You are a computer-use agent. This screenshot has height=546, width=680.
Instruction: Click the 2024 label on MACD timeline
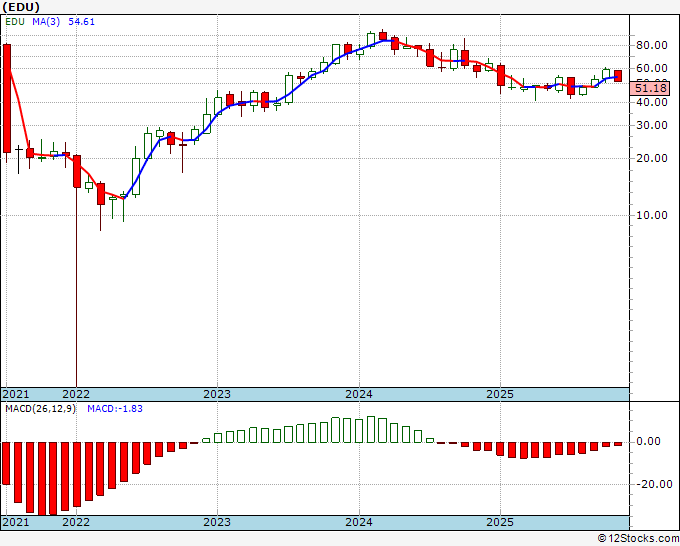pos(359,522)
